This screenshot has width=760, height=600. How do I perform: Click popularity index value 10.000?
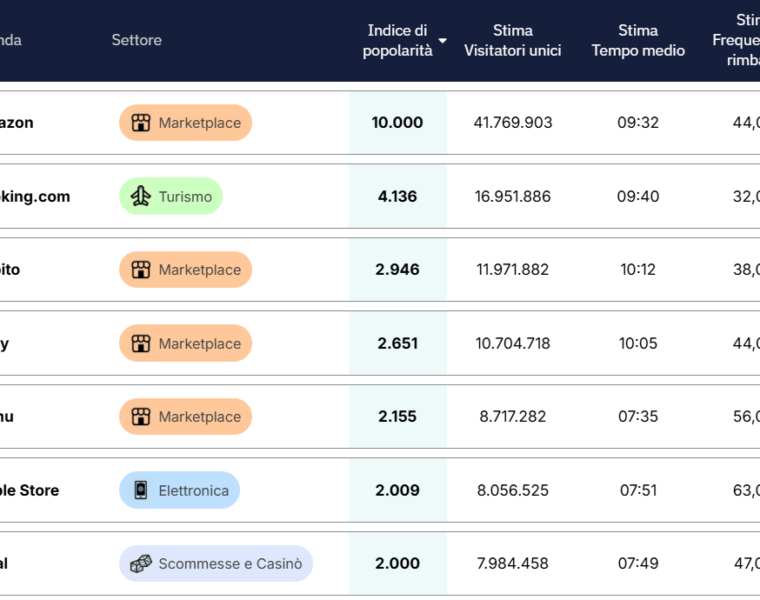tap(397, 123)
